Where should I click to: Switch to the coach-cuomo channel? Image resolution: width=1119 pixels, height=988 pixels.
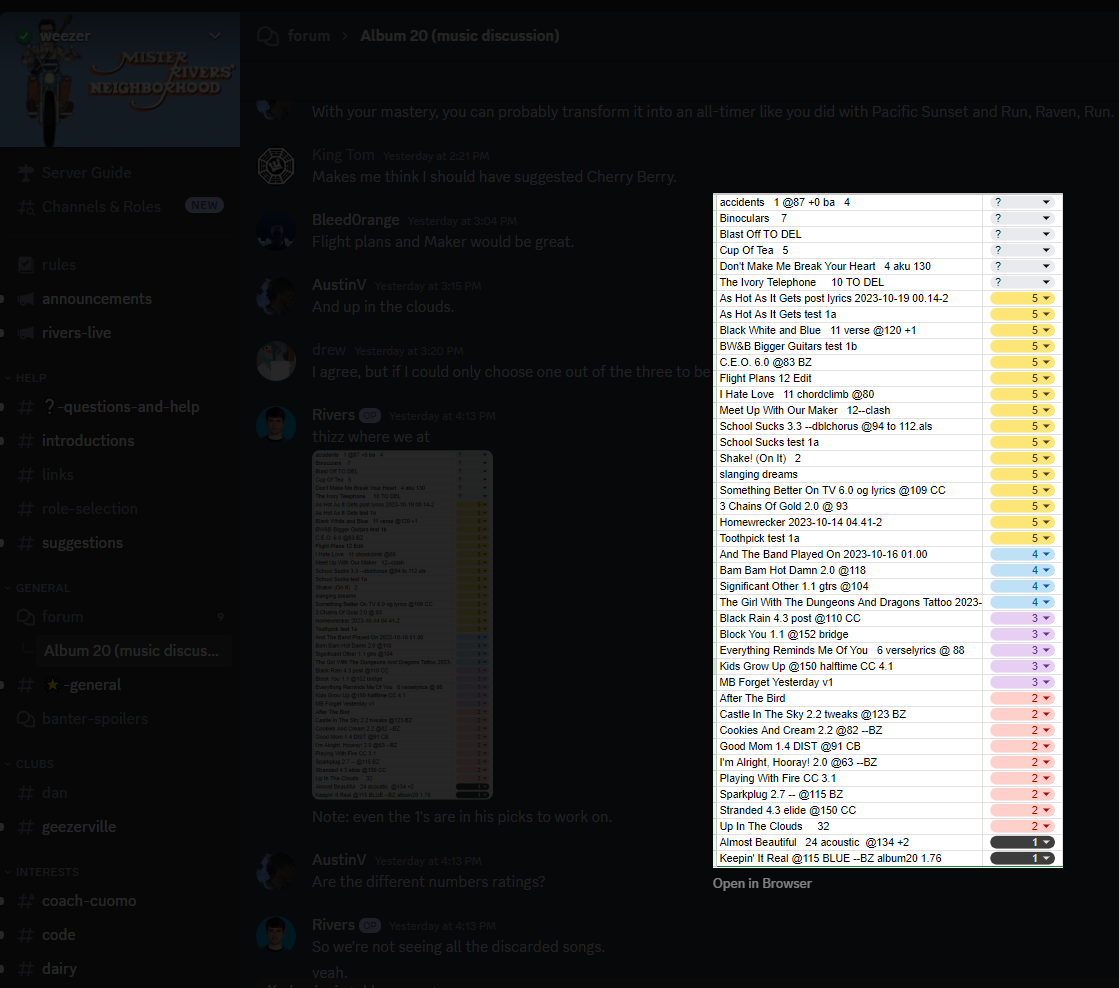(x=88, y=901)
